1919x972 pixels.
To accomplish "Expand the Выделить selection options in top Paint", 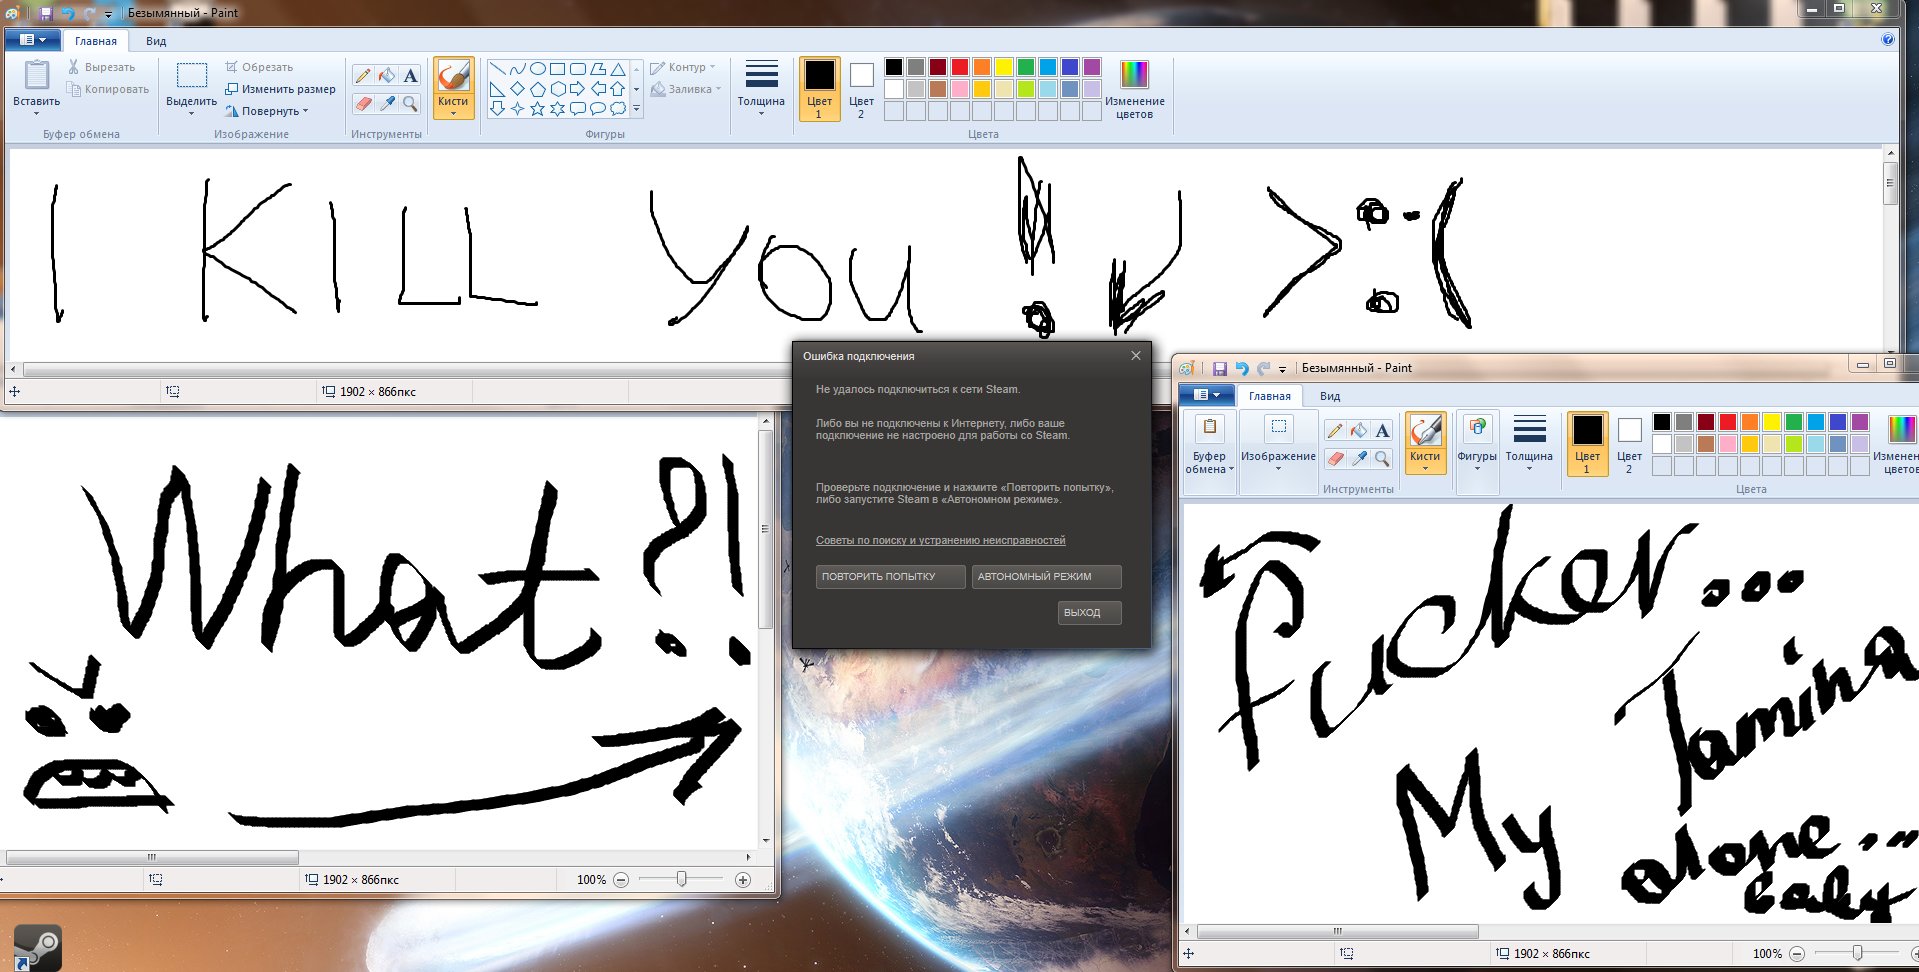I will (x=191, y=107).
